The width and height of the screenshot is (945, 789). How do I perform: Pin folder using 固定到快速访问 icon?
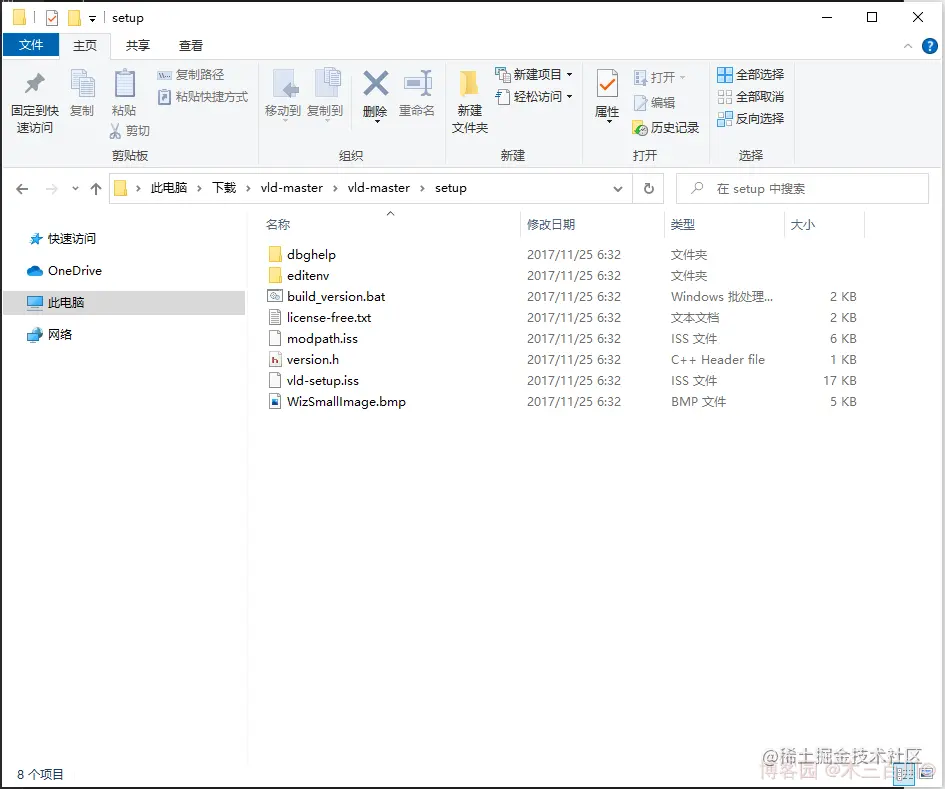click(35, 95)
